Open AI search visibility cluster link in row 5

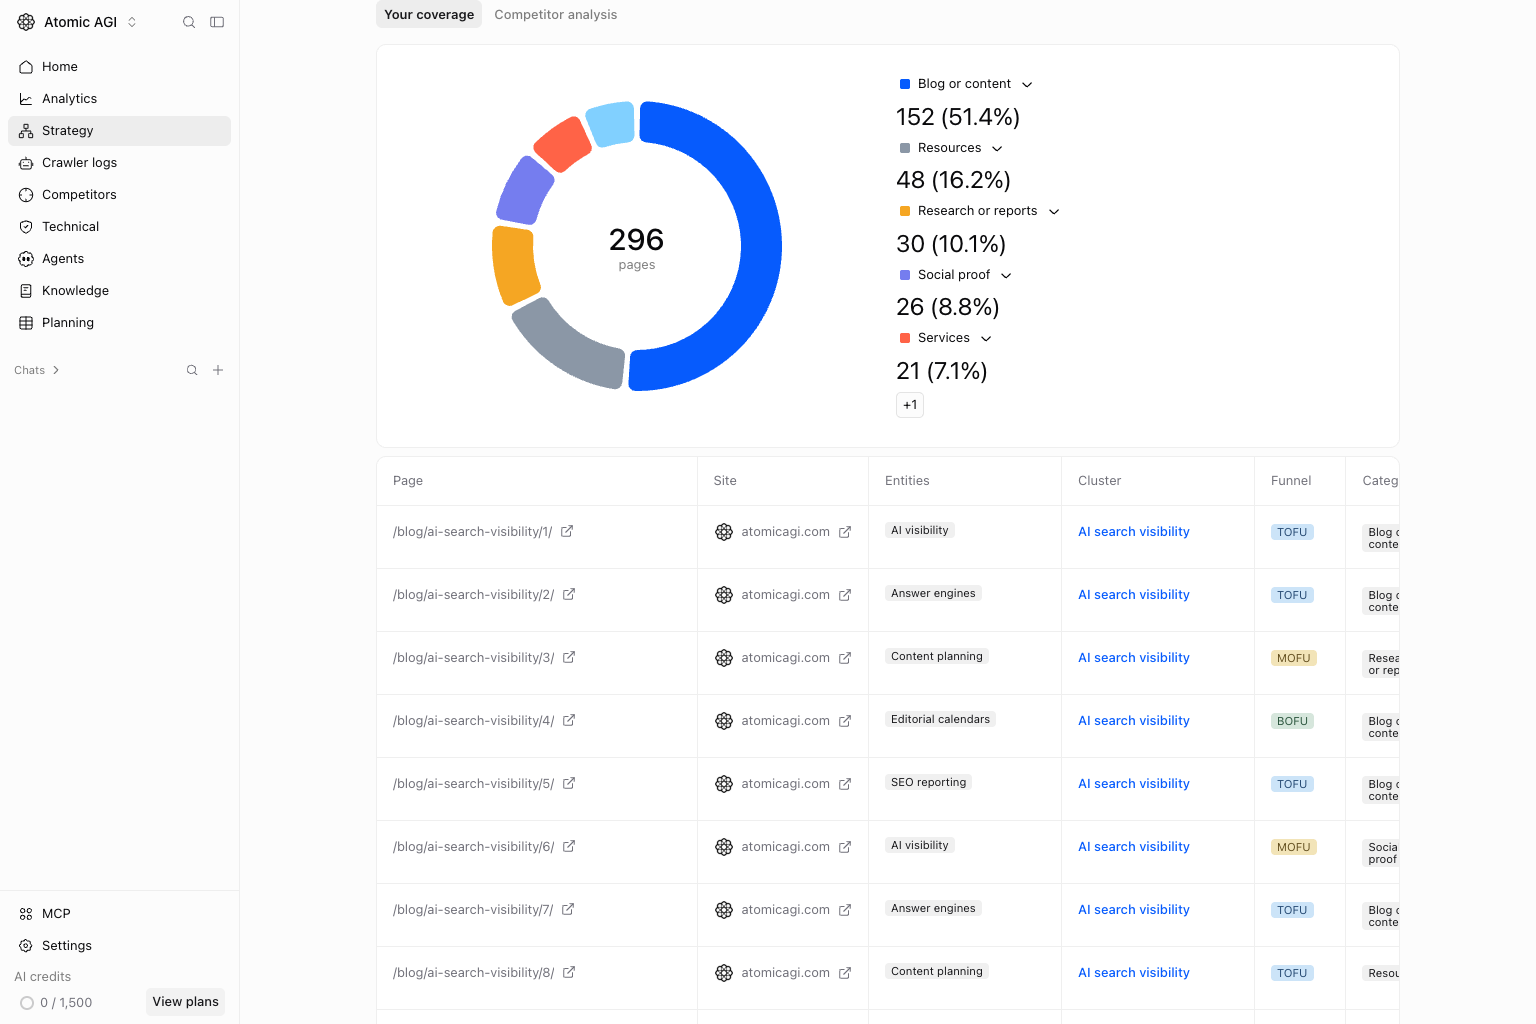click(1134, 784)
